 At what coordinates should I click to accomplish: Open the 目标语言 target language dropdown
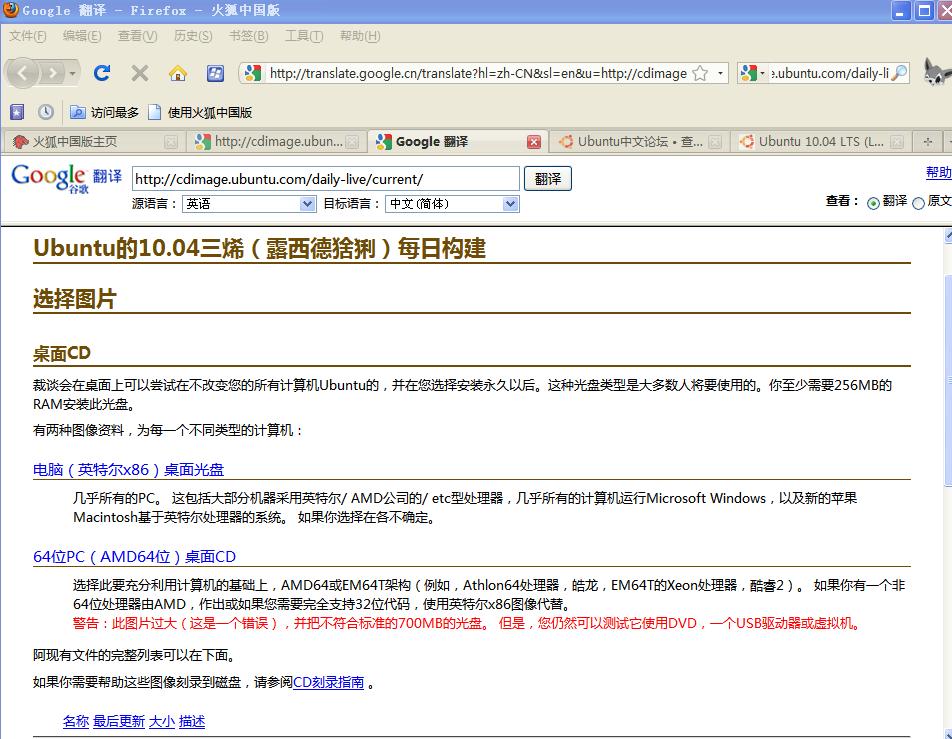(452, 204)
